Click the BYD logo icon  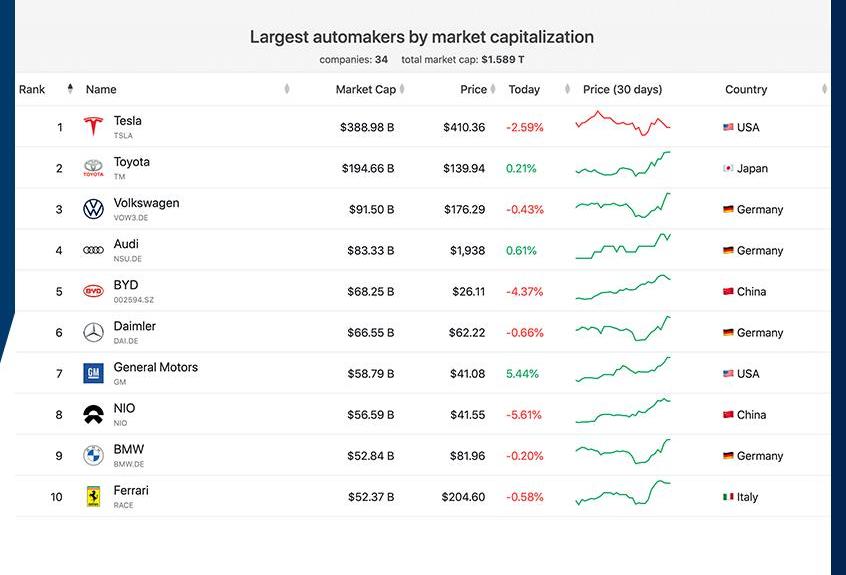click(93, 291)
